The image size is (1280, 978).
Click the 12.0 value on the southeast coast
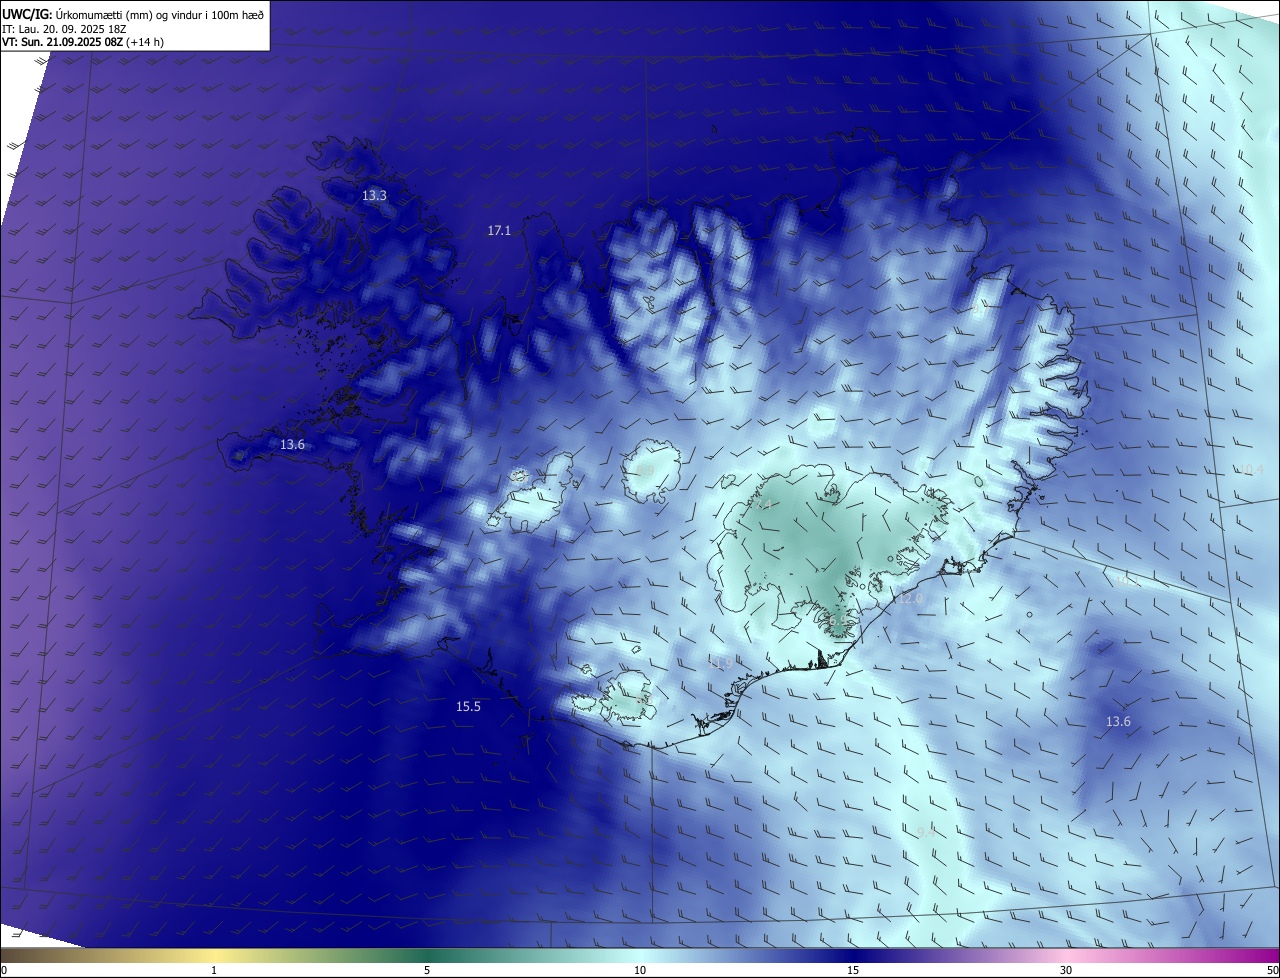click(x=910, y=598)
